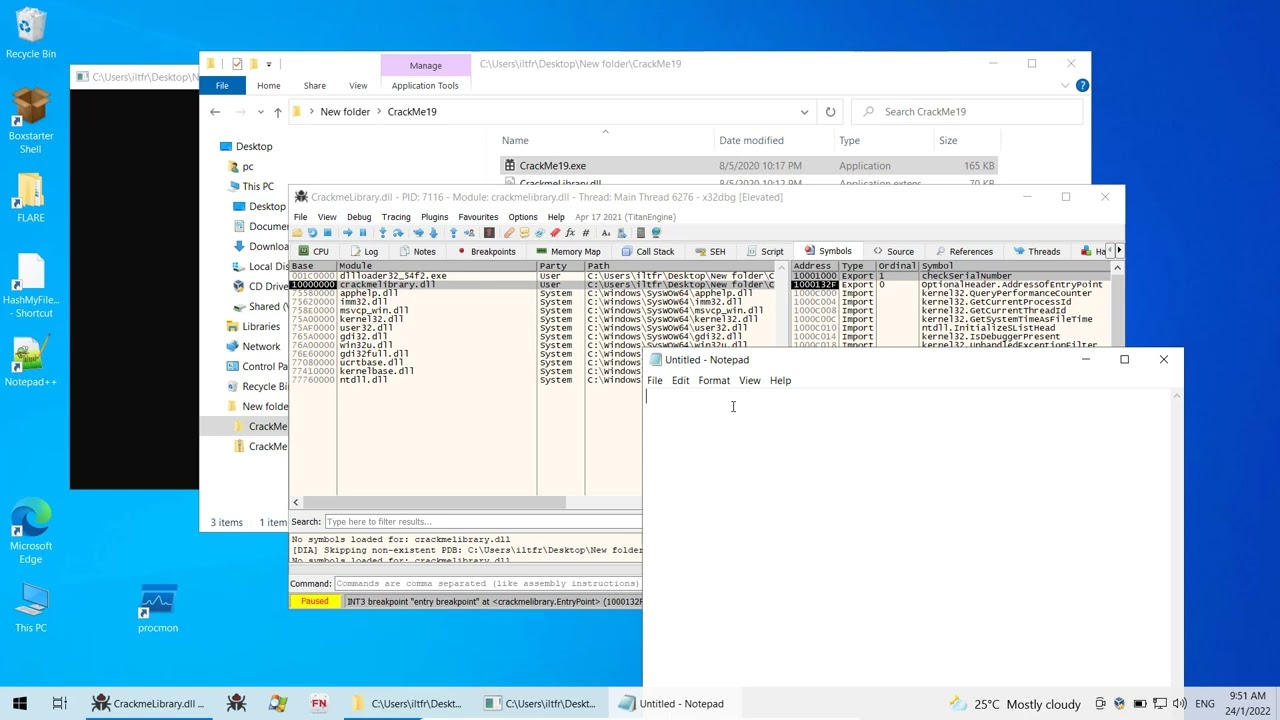Click the Comments icon in x32dbg toolbar
This screenshot has width=1280, height=720.
pyautogui.click(x=524, y=233)
